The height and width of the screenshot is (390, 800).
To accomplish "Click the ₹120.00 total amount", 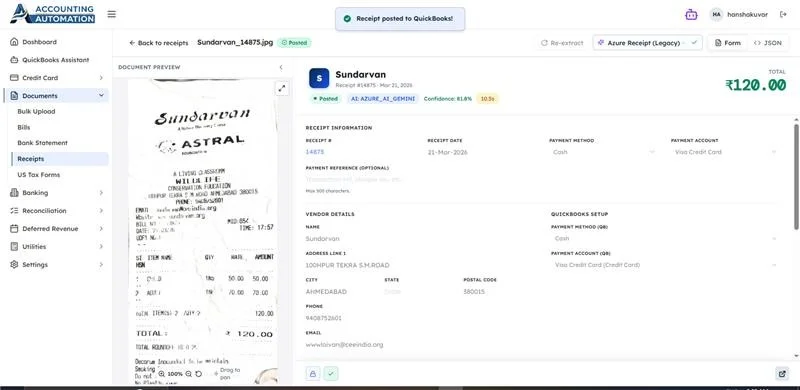I will (755, 85).
